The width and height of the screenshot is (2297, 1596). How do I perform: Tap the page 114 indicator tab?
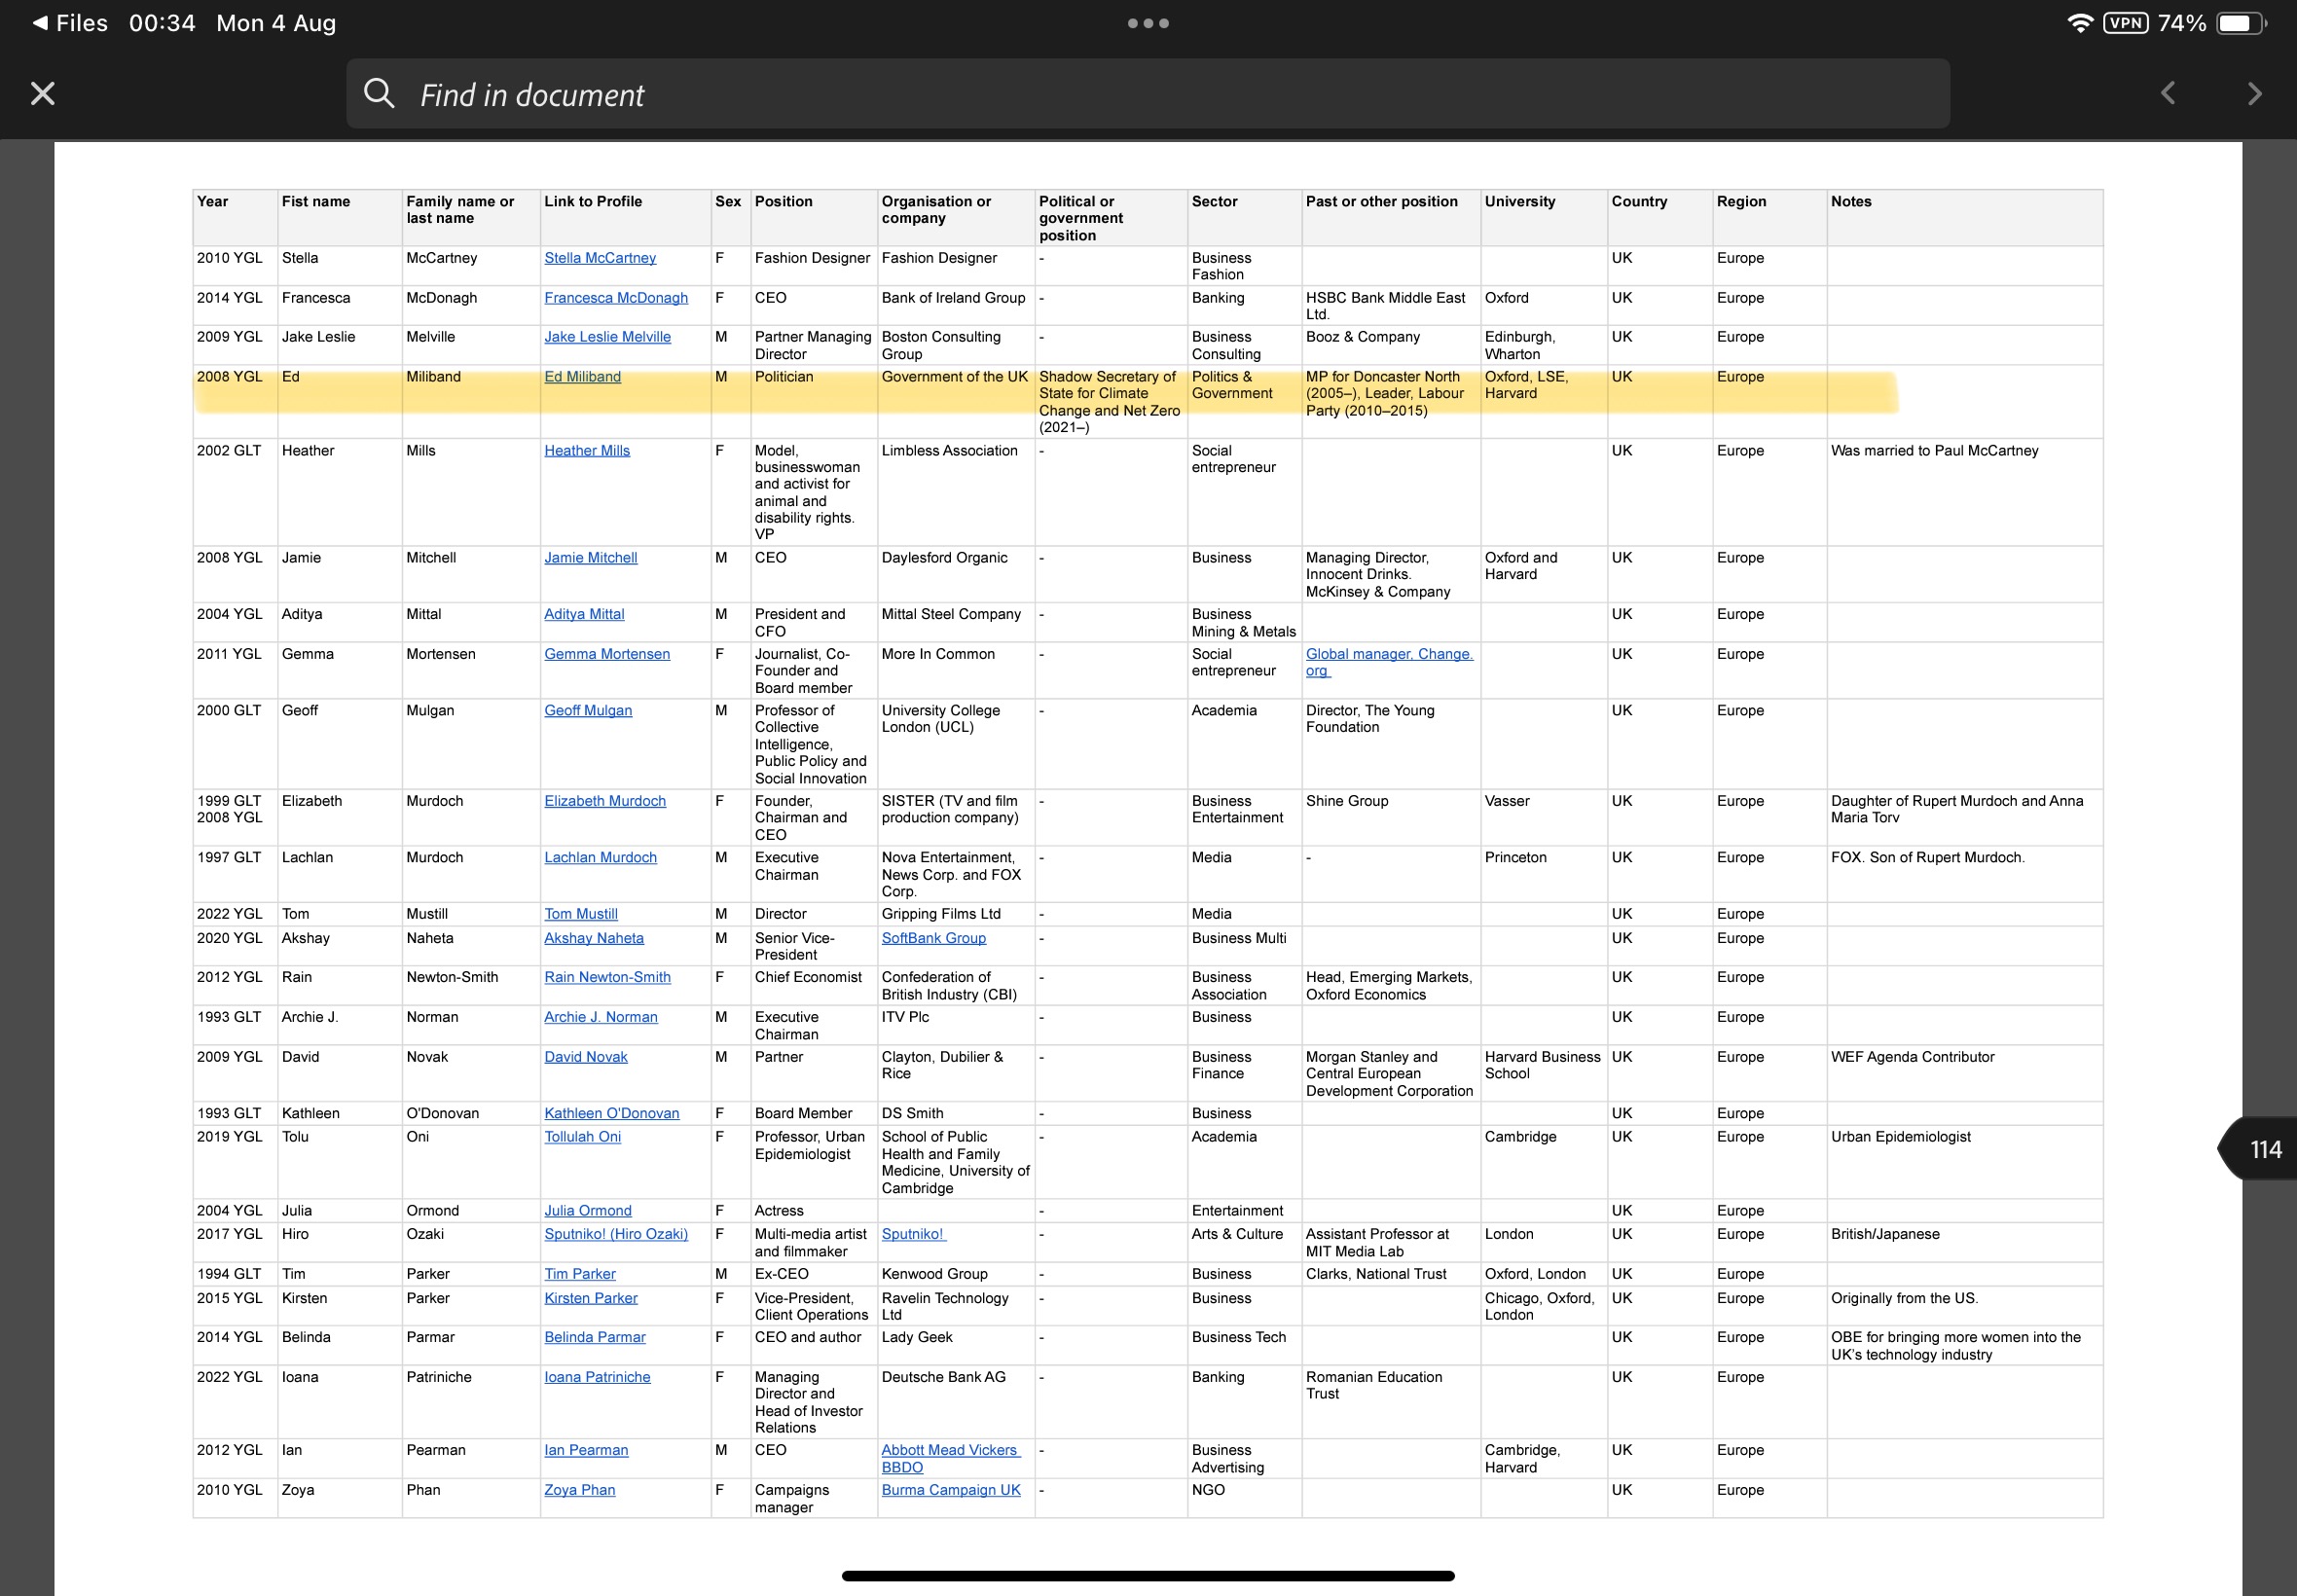[2258, 1149]
